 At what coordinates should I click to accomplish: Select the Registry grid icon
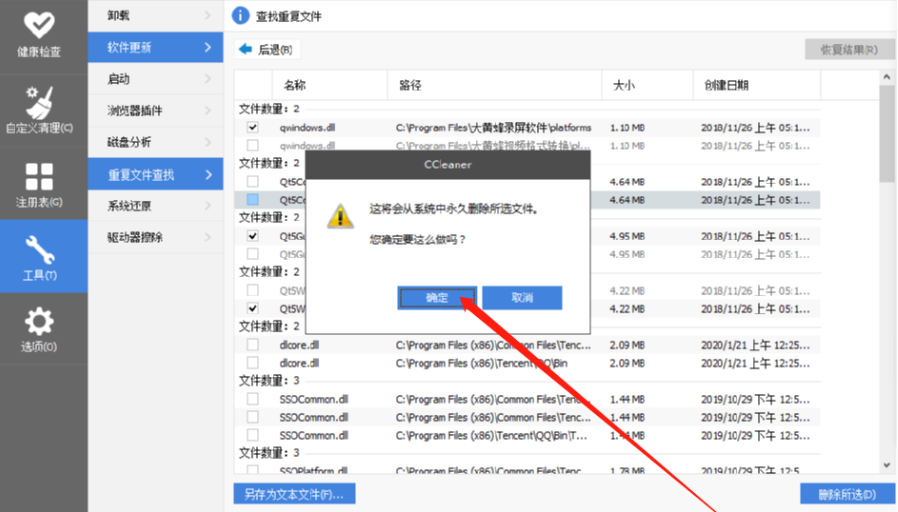[x=41, y=177]
